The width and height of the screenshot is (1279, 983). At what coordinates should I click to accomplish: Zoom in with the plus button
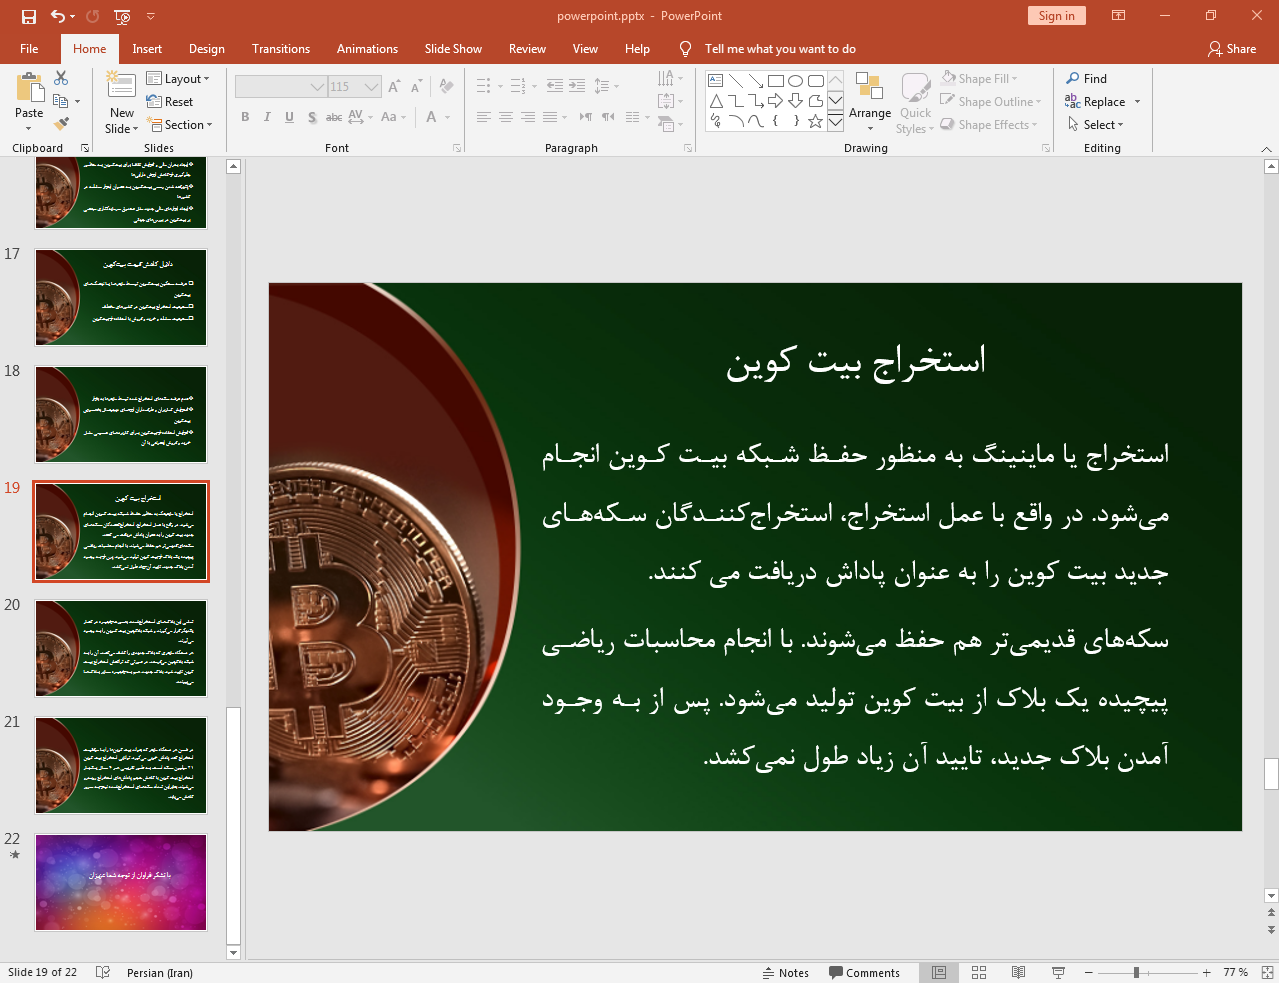click(1207, 972)
